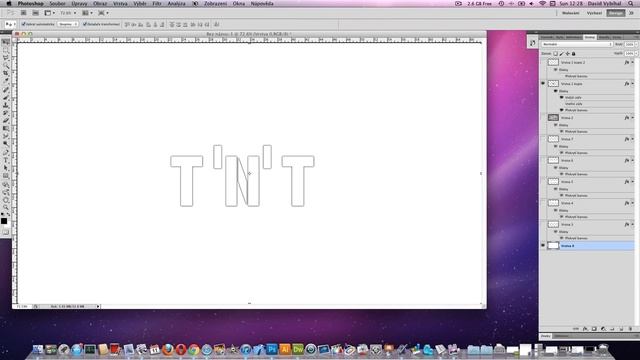Open Illustrator from the Dock
640x360 pixels.
(285, 349)
